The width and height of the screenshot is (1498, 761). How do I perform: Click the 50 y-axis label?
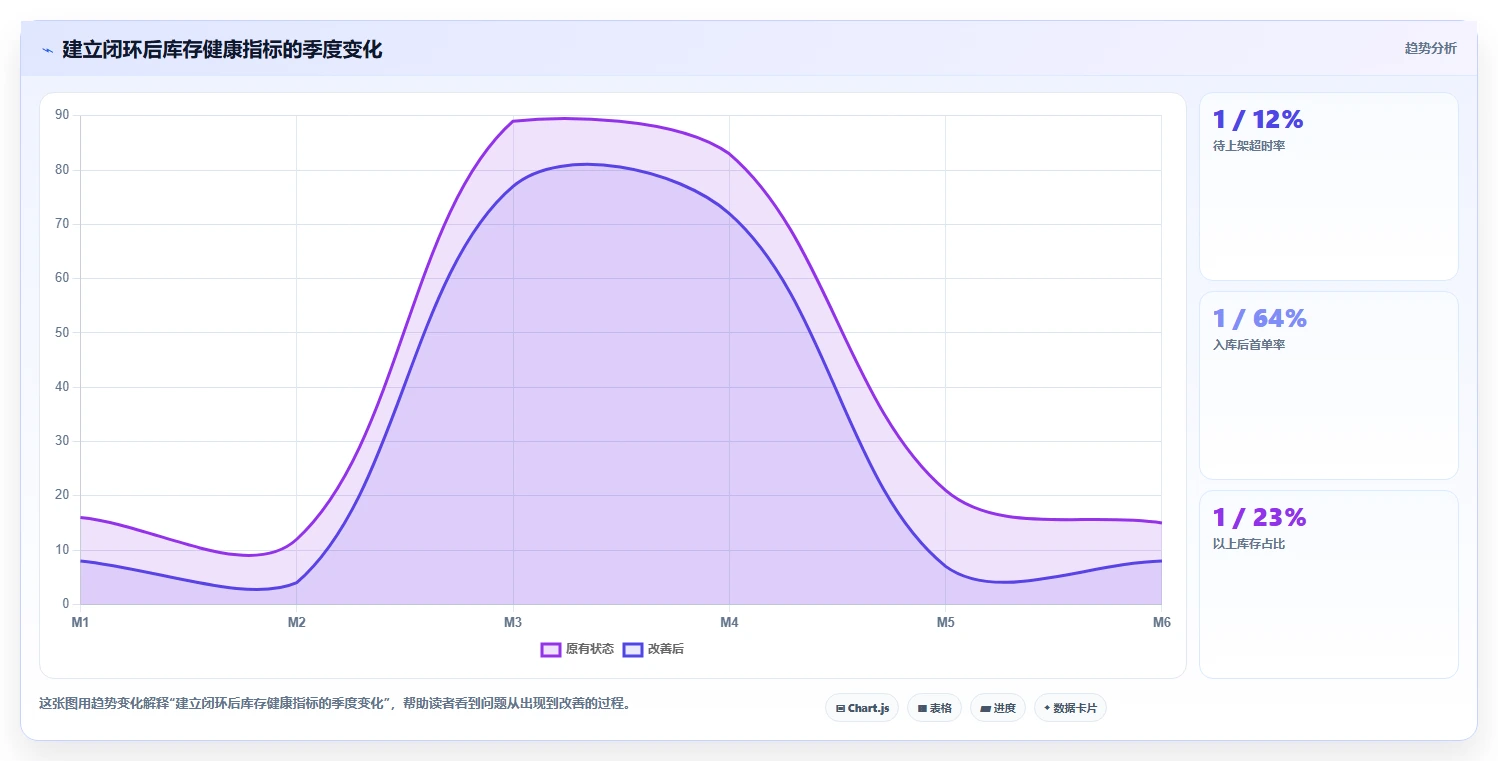[62, 332]
